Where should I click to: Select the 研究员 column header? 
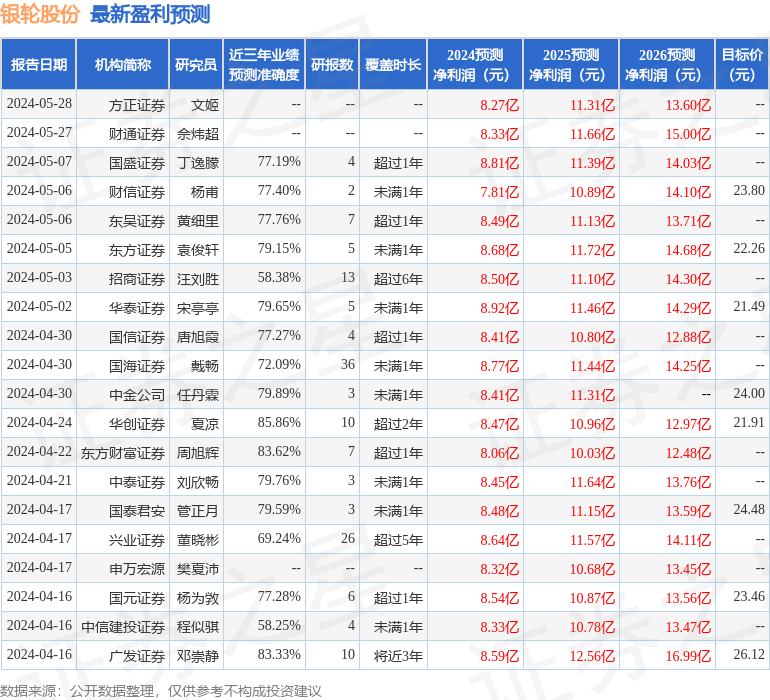[196, 65]
